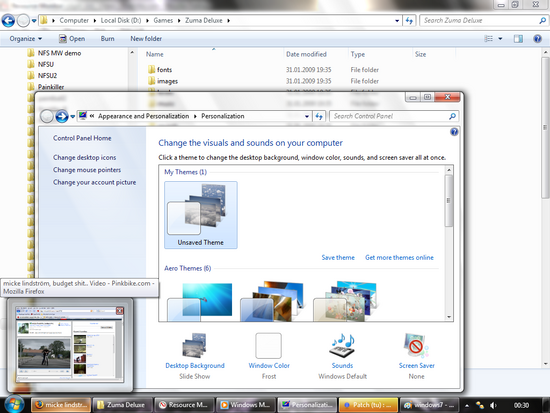Open the Organize menu
Viewport: 550px width, 413px height.
[x=26, y=39]
